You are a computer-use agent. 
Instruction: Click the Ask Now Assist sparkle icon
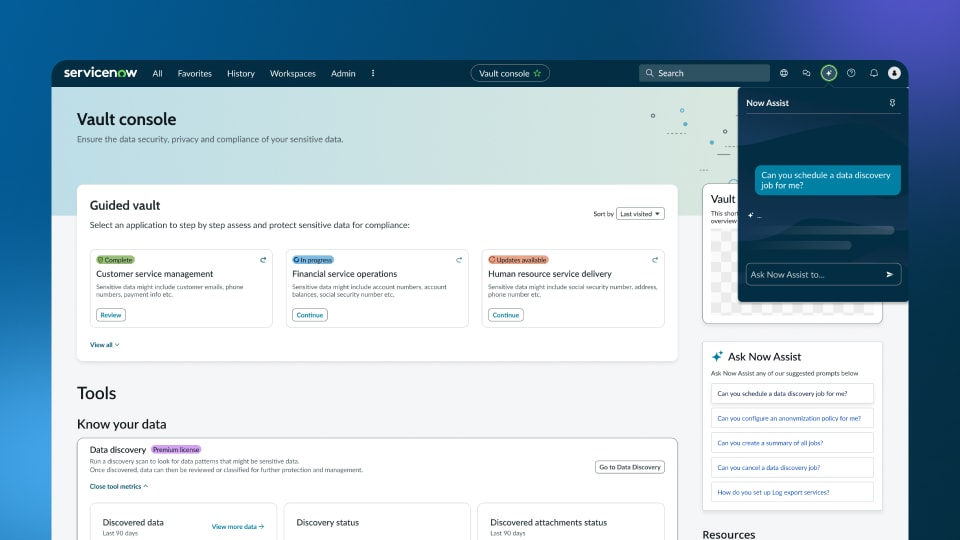[x=717, y=356]
